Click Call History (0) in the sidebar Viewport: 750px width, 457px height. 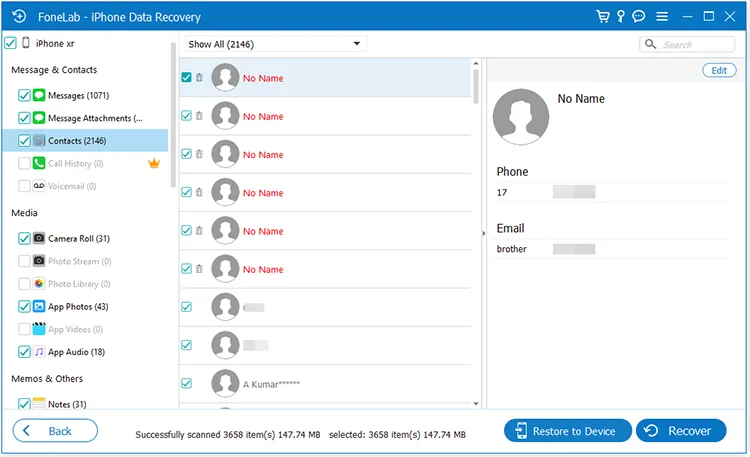76,163
